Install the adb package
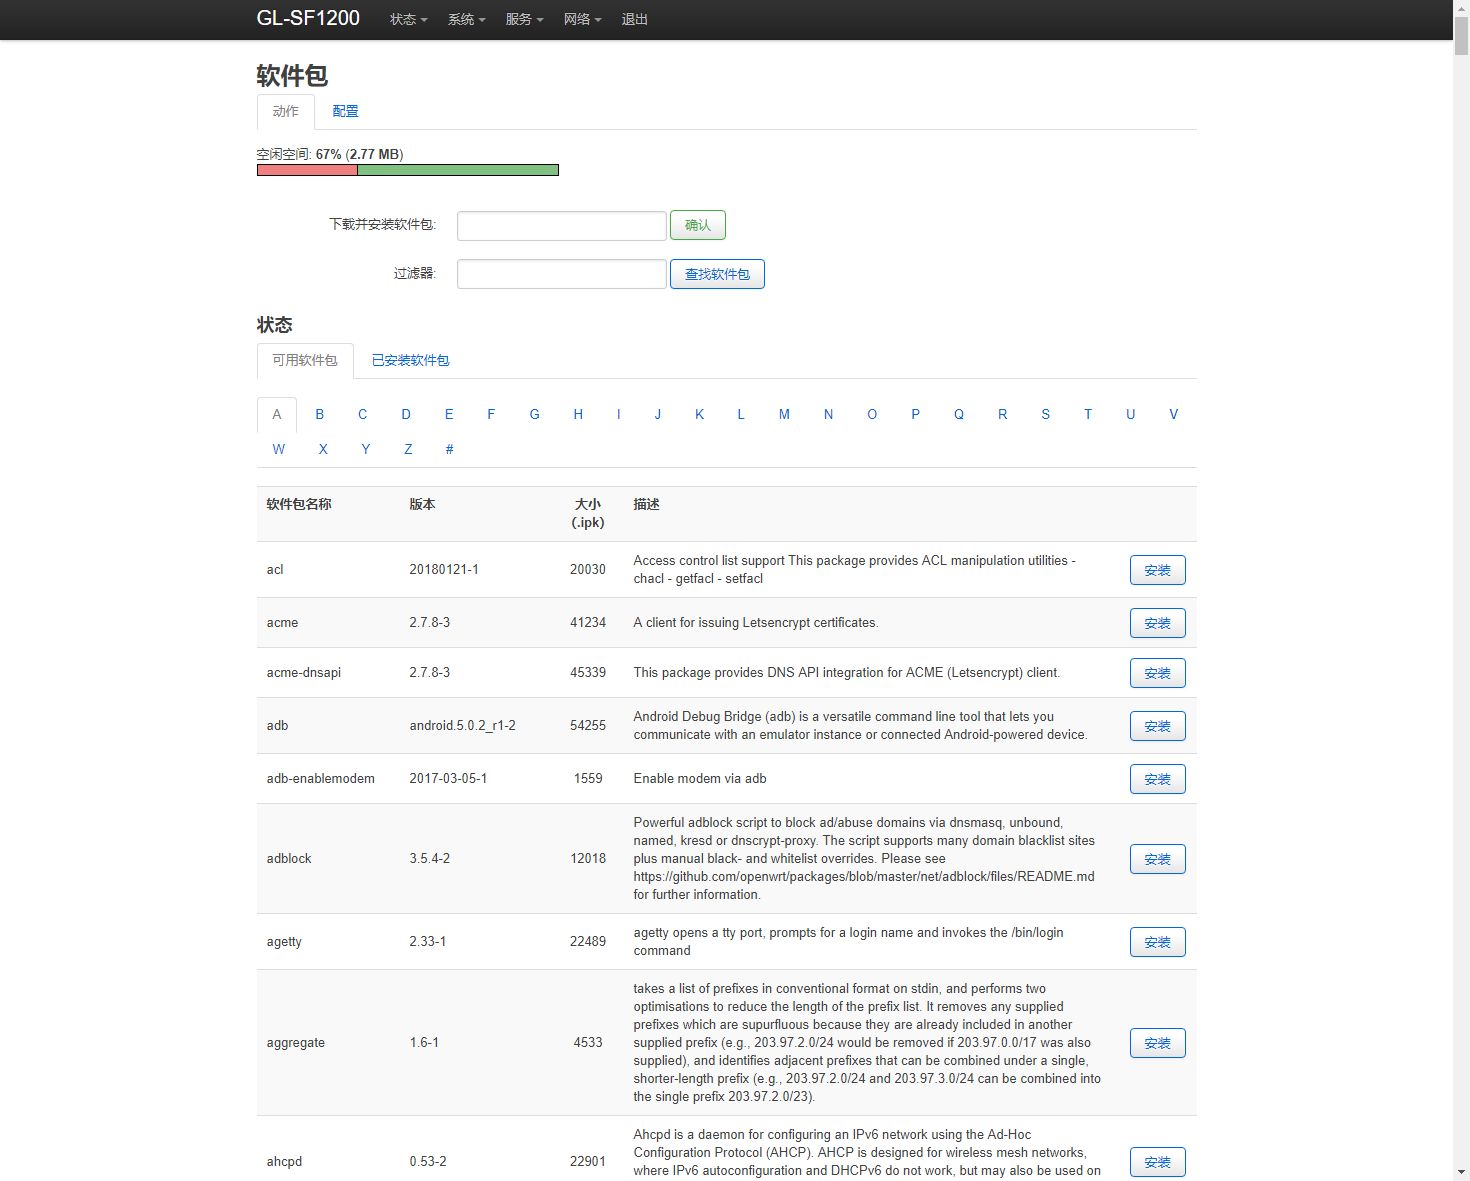1470x1181 pixels. click(x=1158, y=726)
